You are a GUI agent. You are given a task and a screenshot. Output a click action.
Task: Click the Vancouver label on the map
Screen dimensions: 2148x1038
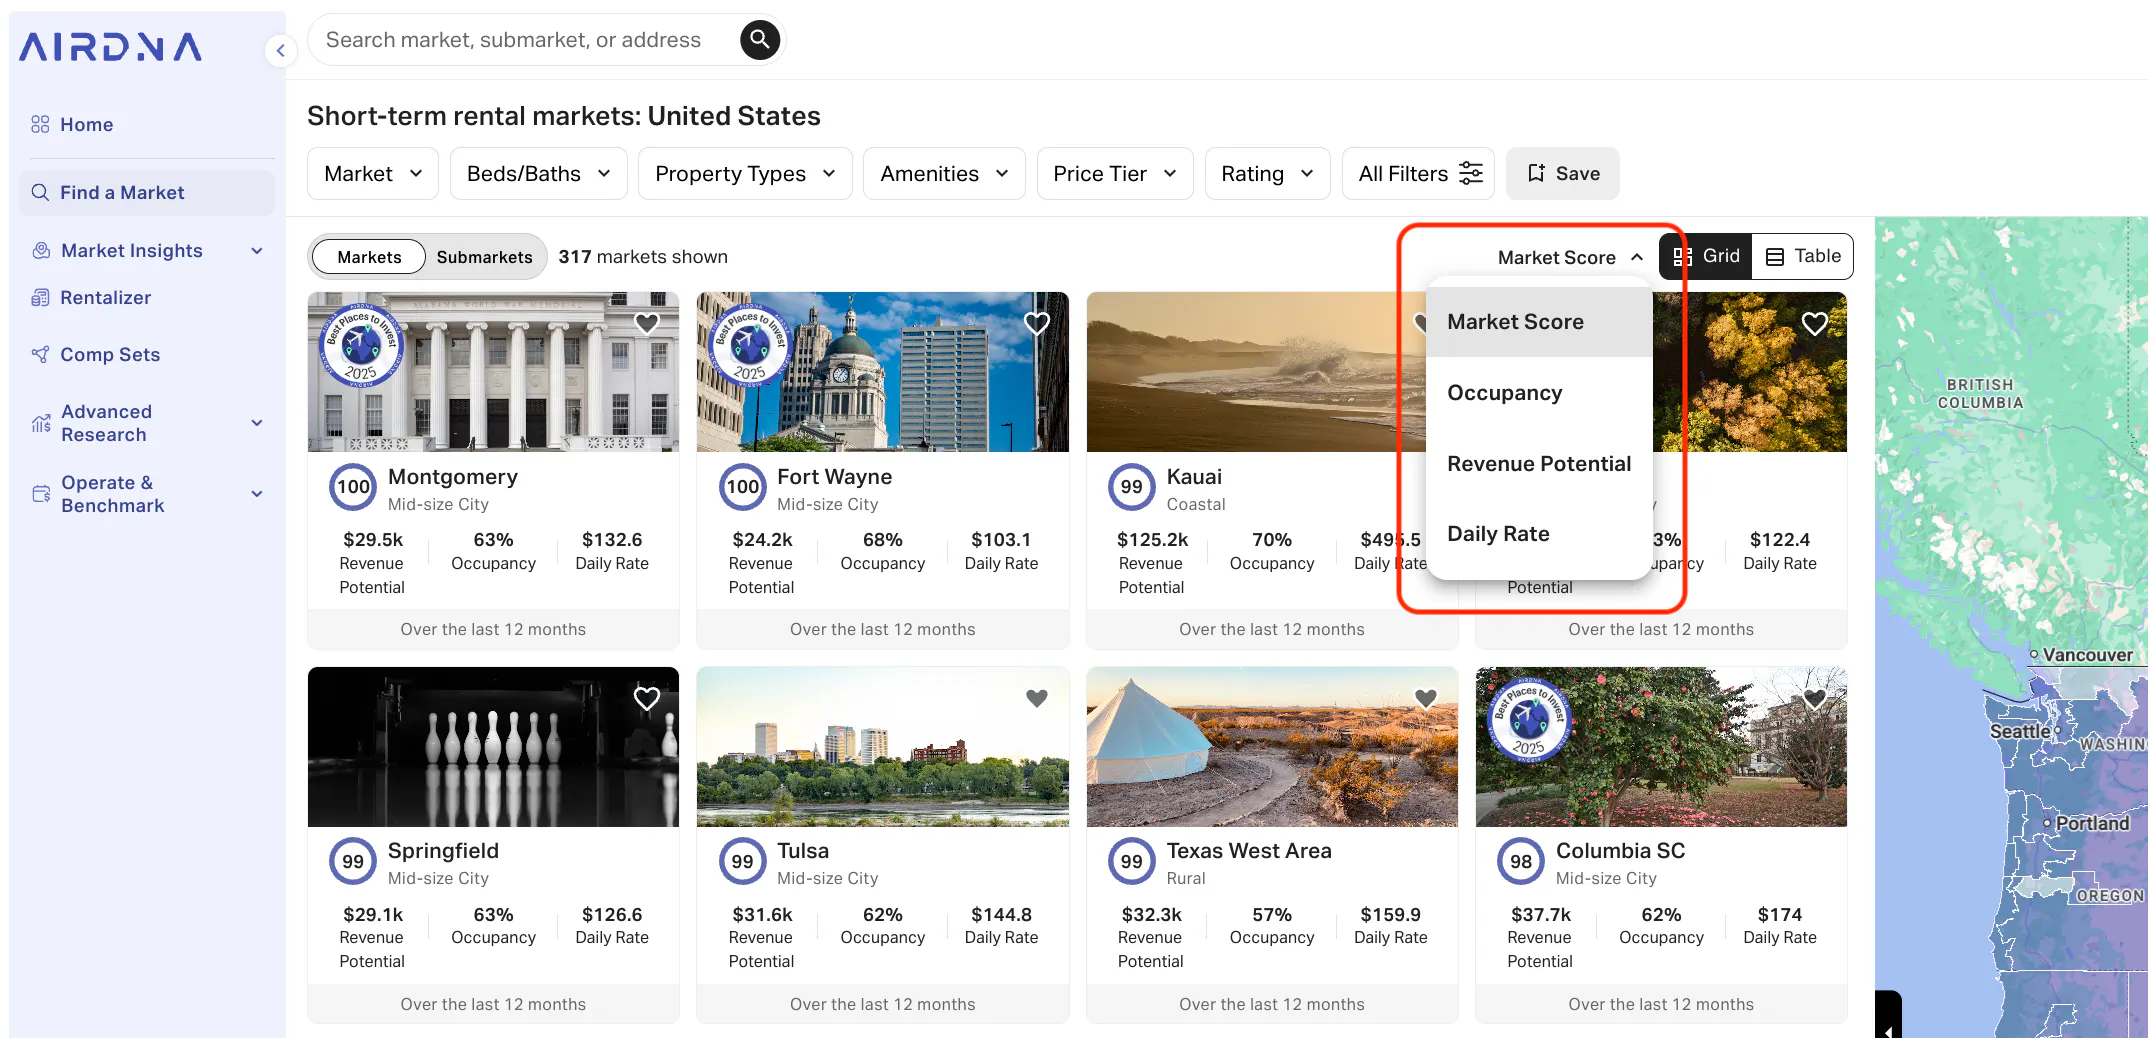click(2087, 655)
